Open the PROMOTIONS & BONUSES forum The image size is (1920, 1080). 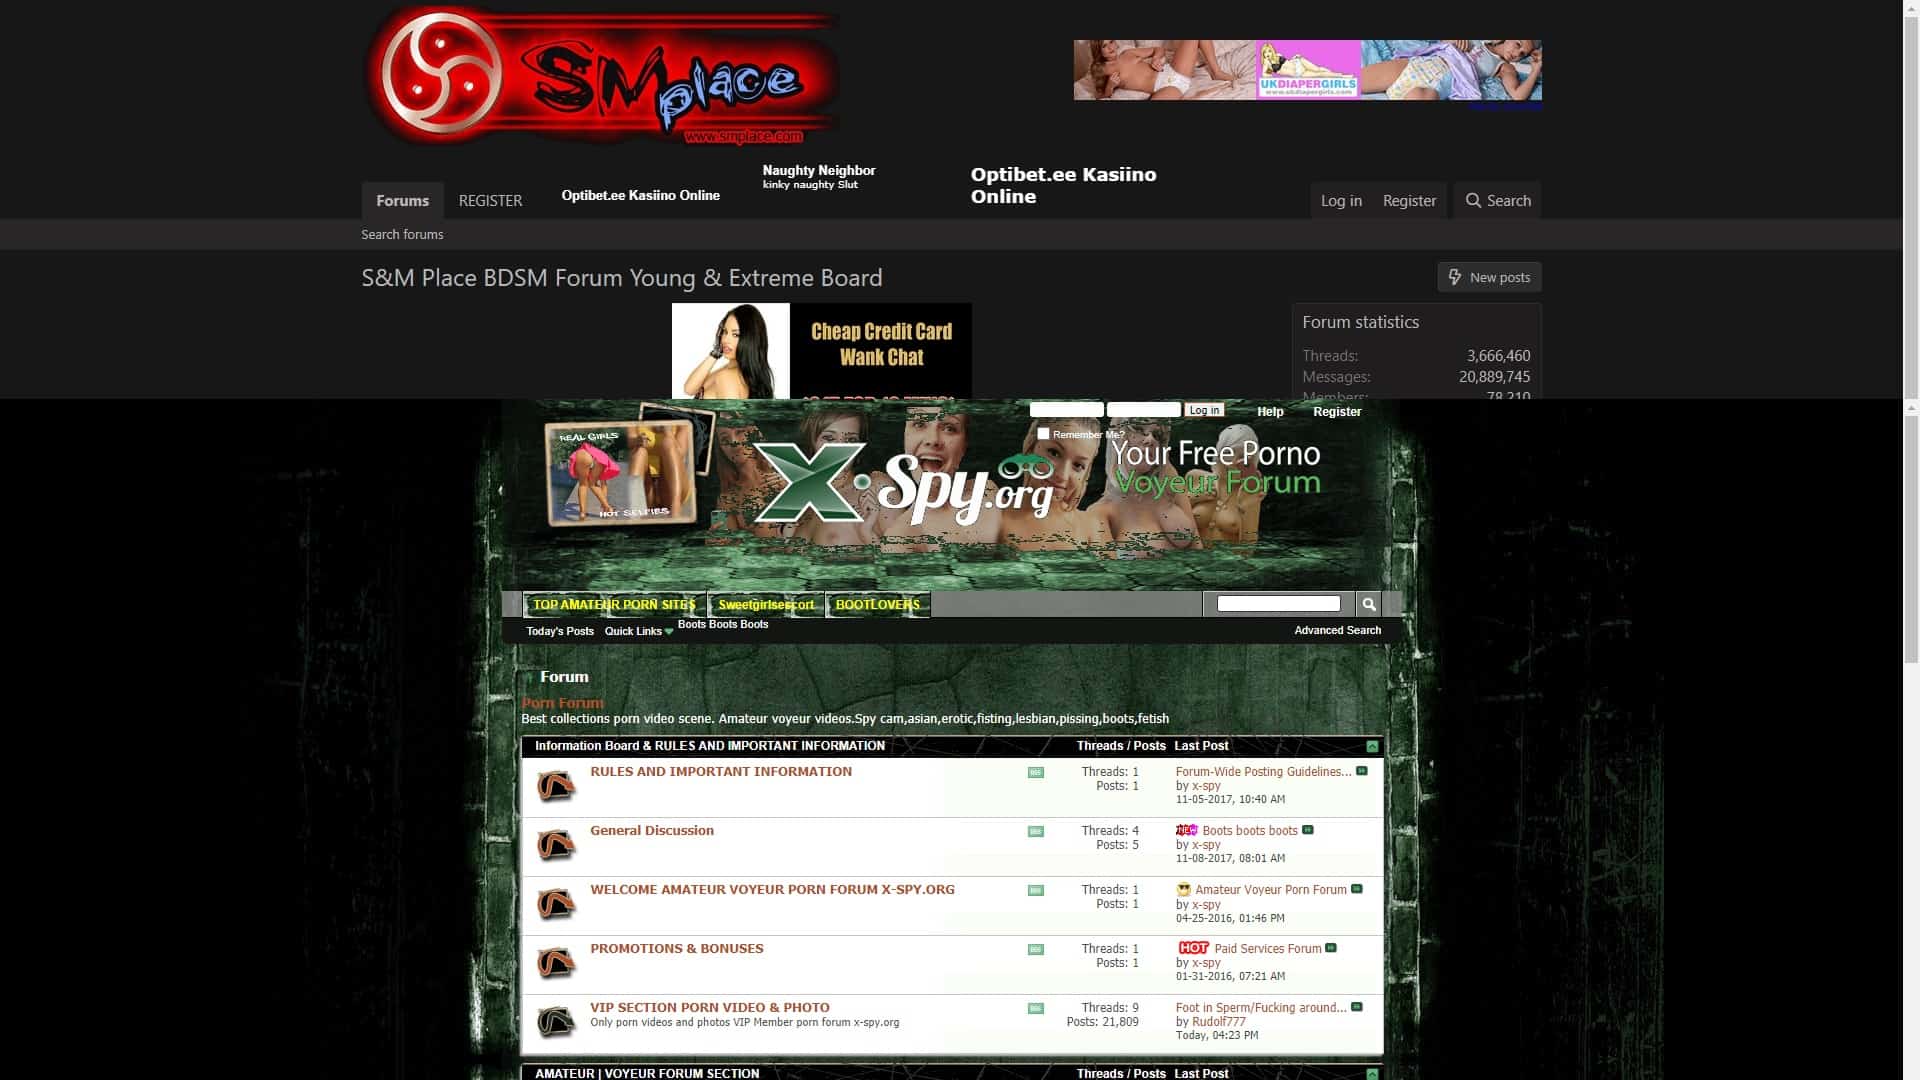pos(677,948)
